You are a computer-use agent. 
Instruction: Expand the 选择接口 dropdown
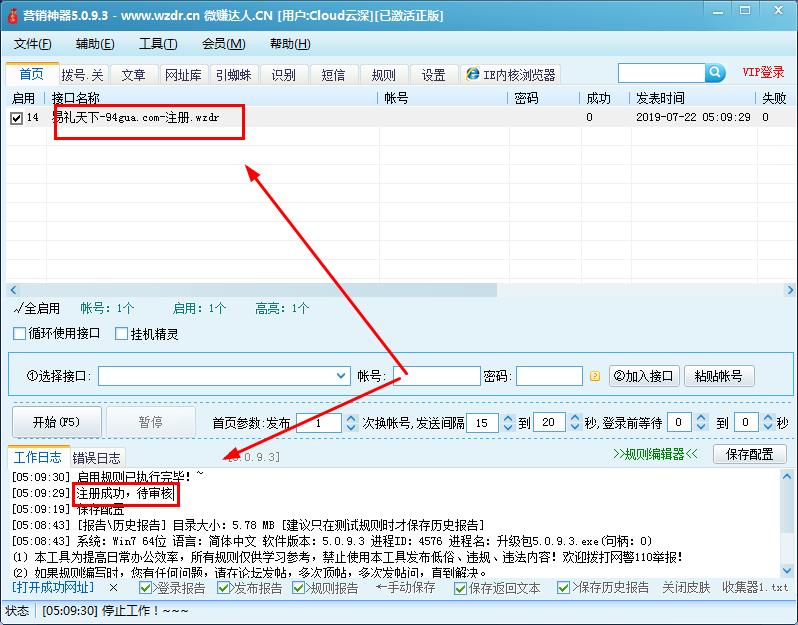click(x=340, y=376)
